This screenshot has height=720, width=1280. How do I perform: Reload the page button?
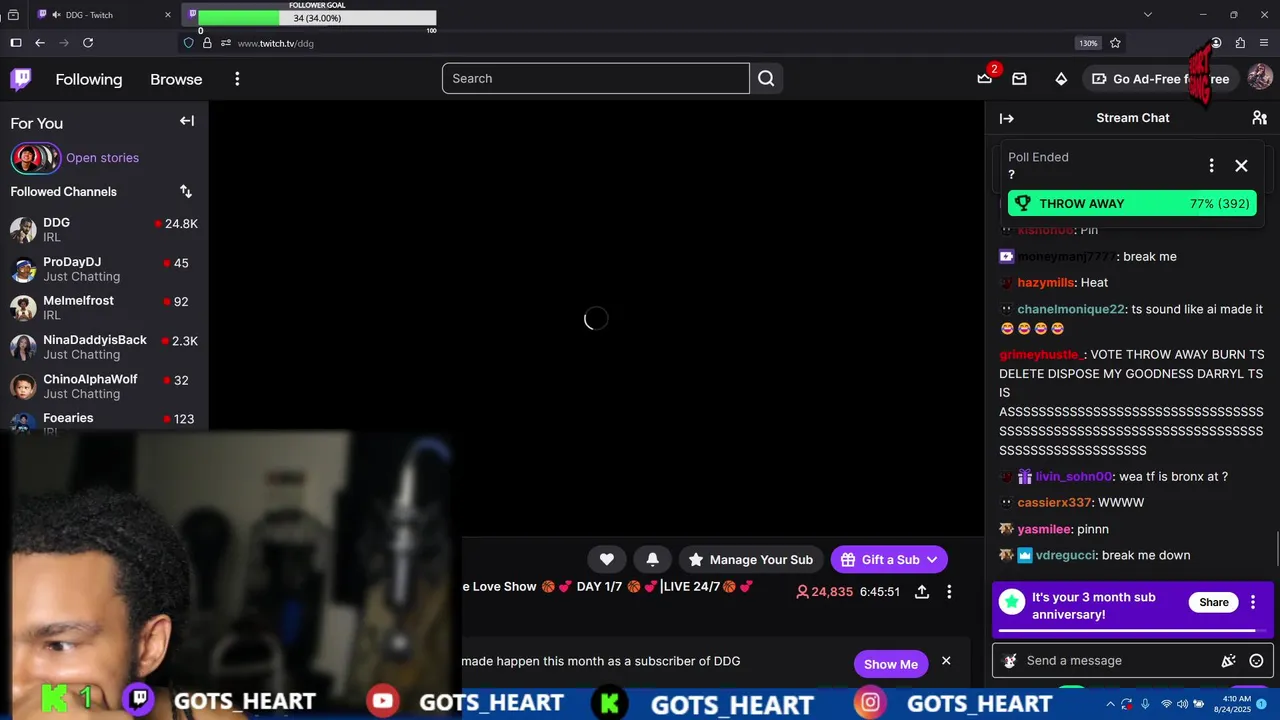click(x=88, y=43)
